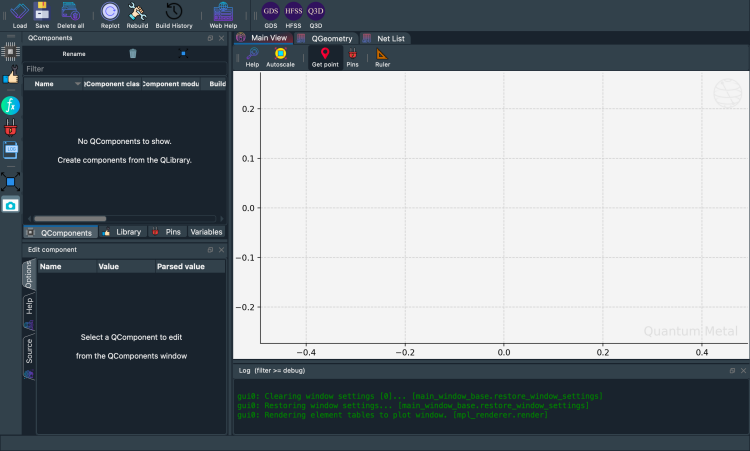The height and width of the screenshot is (451, 750).
Task: Float the Log panel
Action: (732, 371)
